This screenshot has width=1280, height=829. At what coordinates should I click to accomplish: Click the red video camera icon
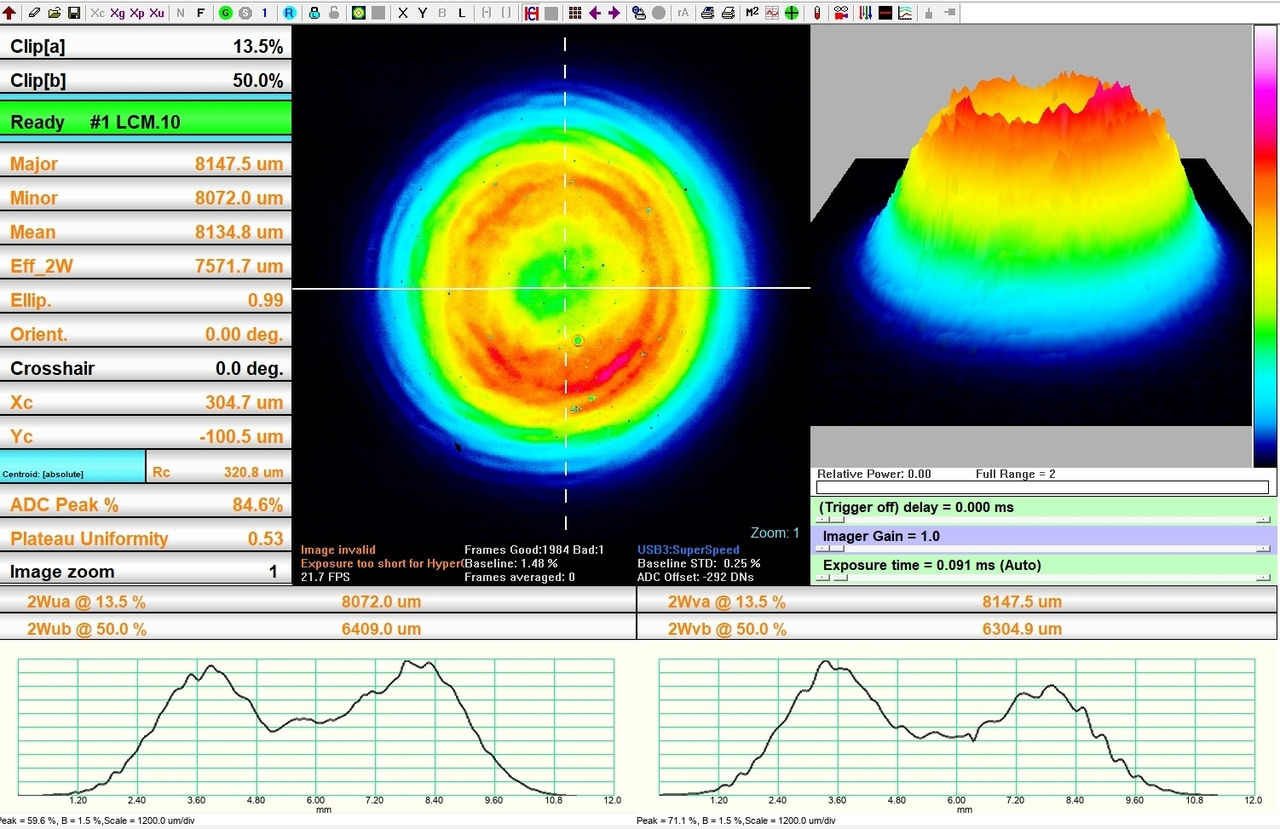840,13
